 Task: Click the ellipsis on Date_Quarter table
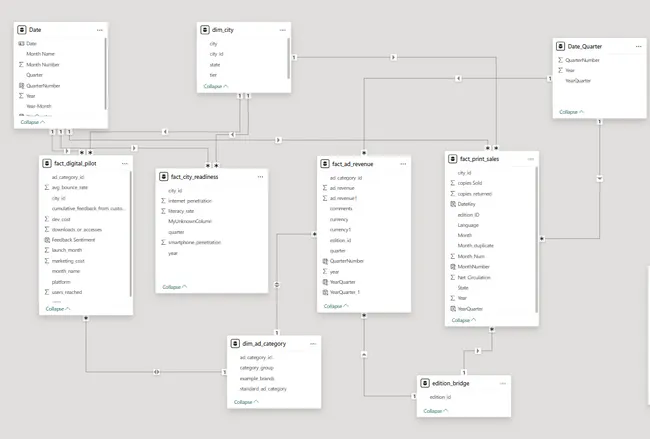pyautogui.click(x=624, y=46)
